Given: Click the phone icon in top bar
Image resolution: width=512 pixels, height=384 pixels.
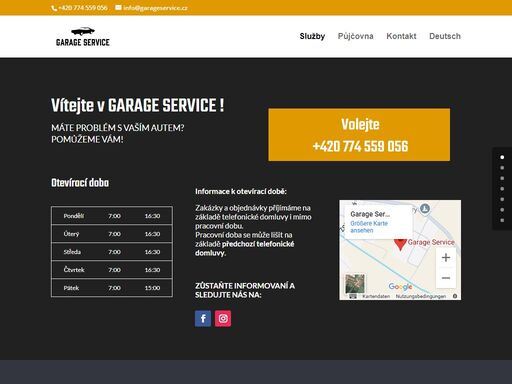Looking at the screenshot, I should [54, 8].
